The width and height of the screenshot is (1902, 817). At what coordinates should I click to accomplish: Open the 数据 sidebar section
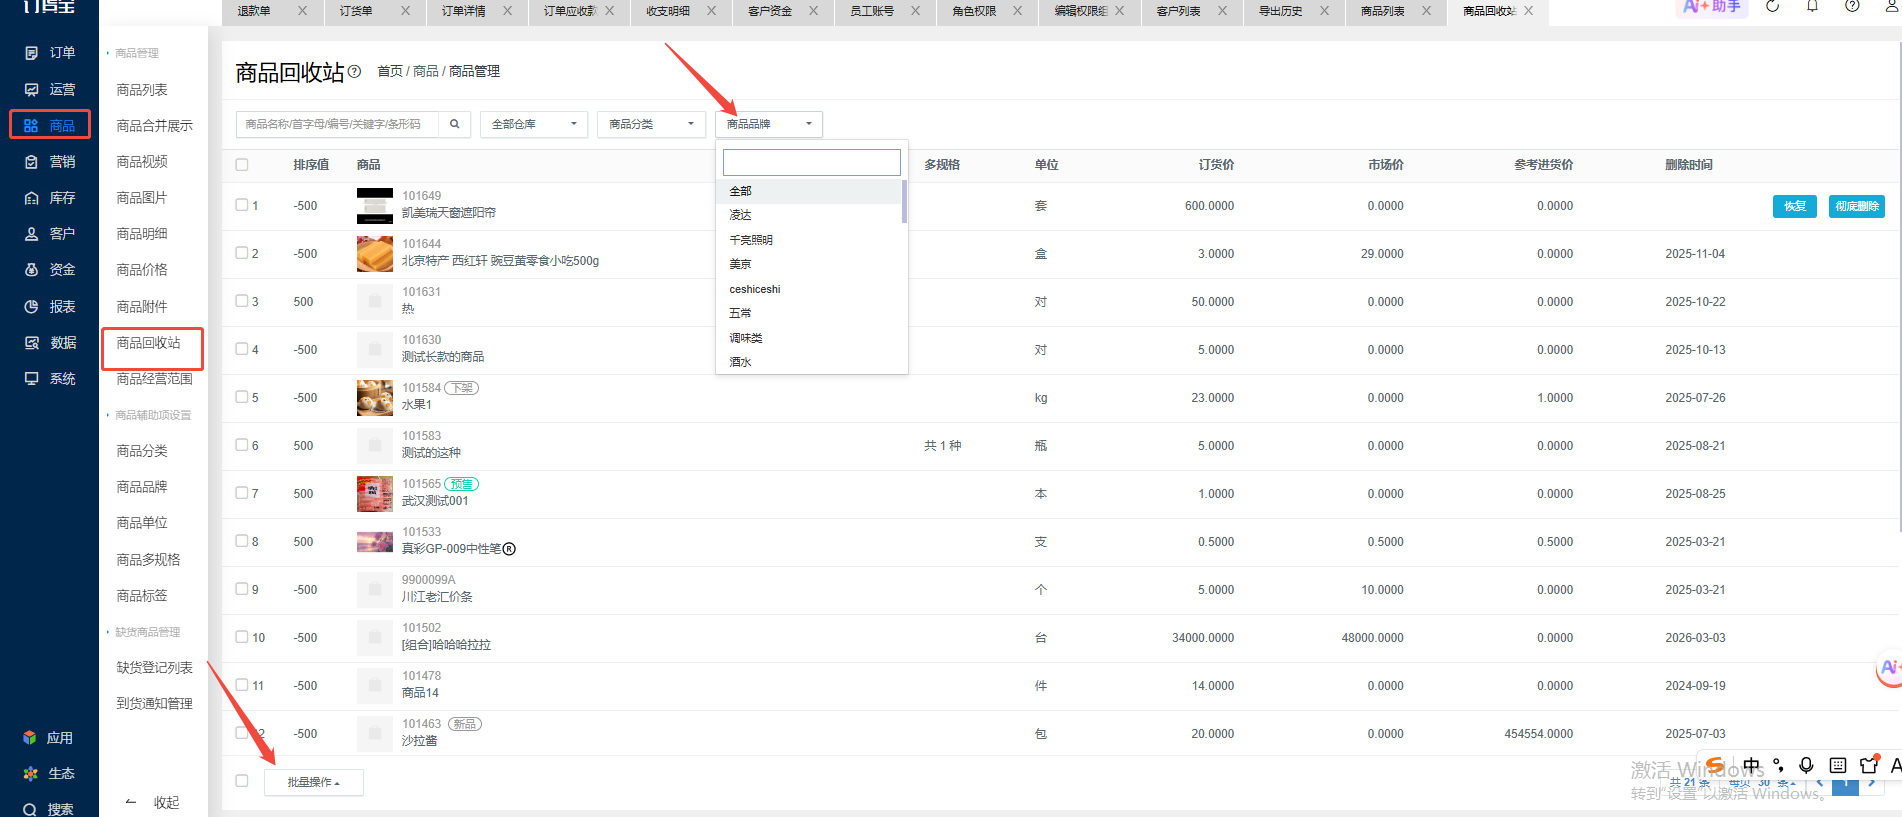coord(50,343)
